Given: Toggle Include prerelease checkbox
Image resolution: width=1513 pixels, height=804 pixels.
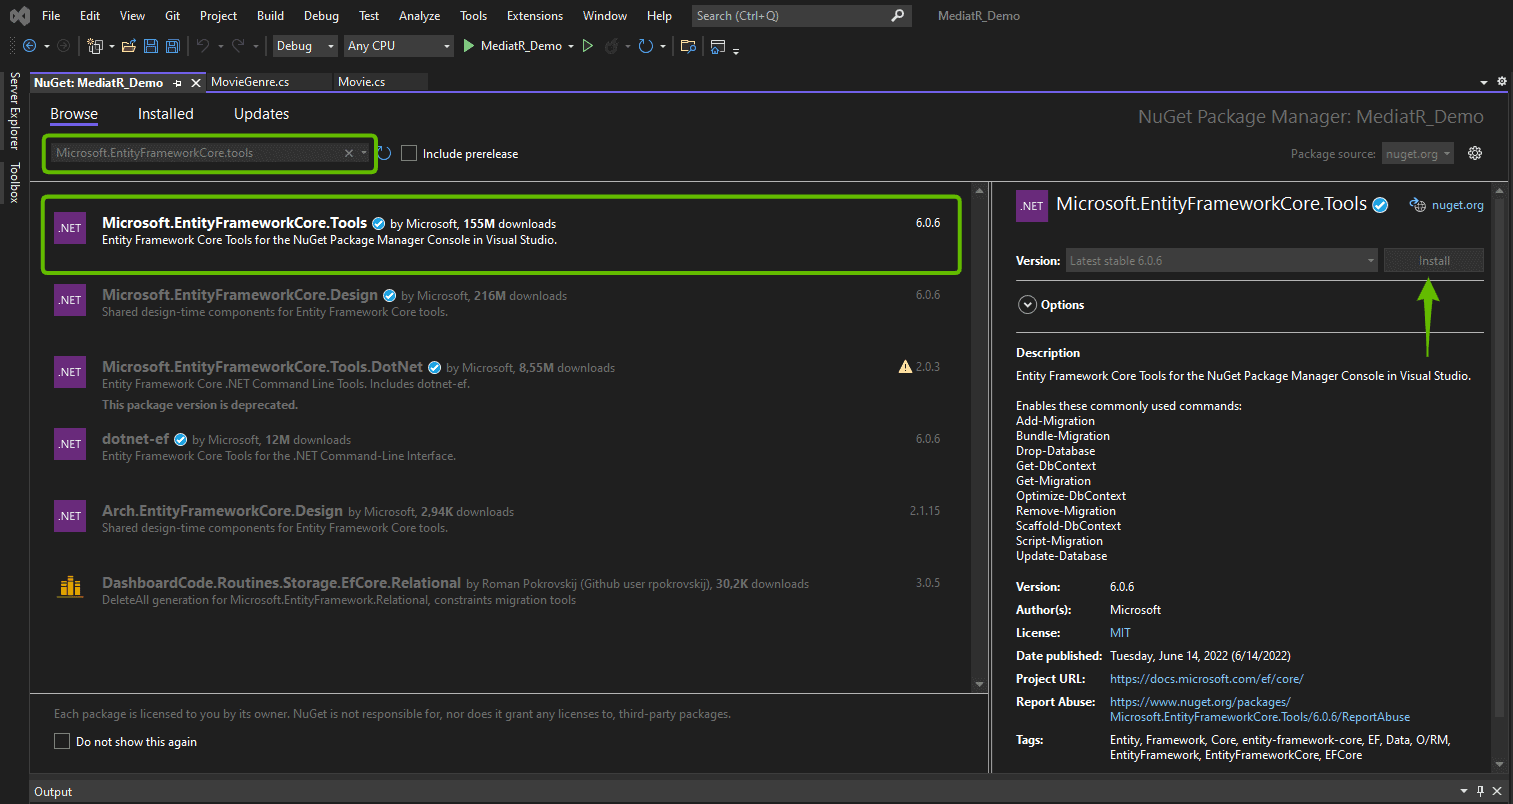Looking at the screenshot, I should point(409,153).
